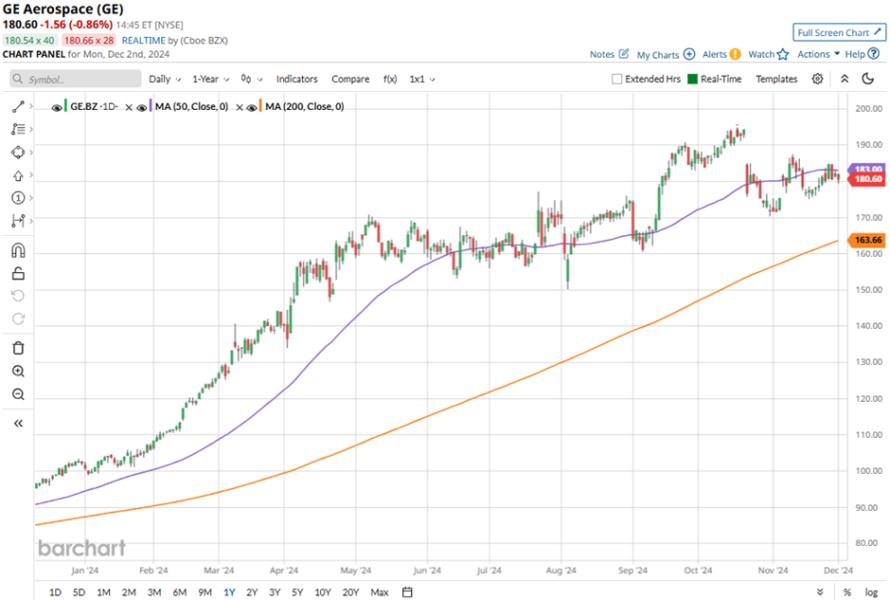
Task: Click the REALTIME link
Action: (x=144, y=40)
